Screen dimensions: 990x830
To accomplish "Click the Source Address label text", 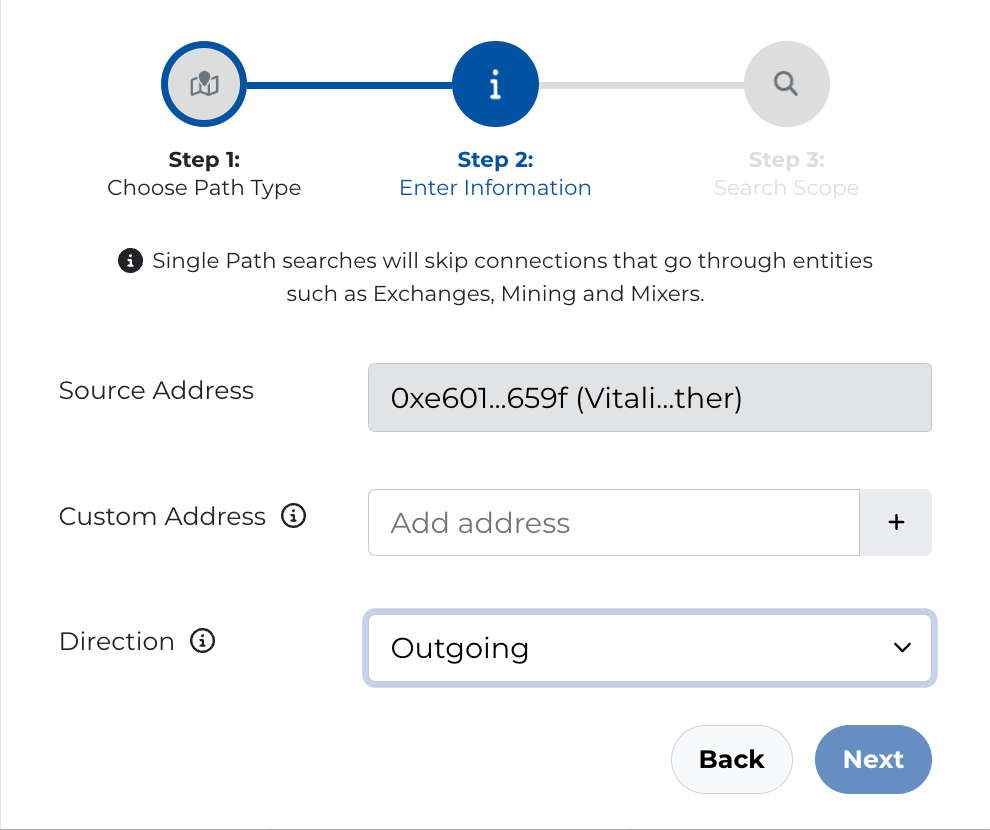I will coord(156,390).
